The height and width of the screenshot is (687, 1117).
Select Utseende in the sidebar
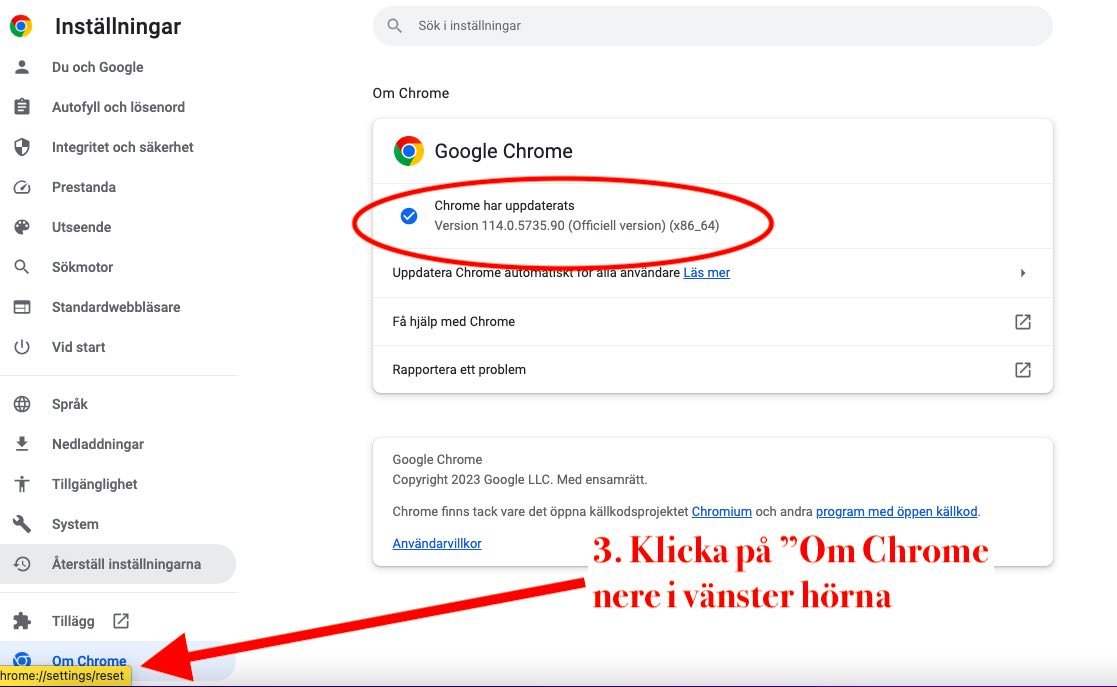click(81, 227)
